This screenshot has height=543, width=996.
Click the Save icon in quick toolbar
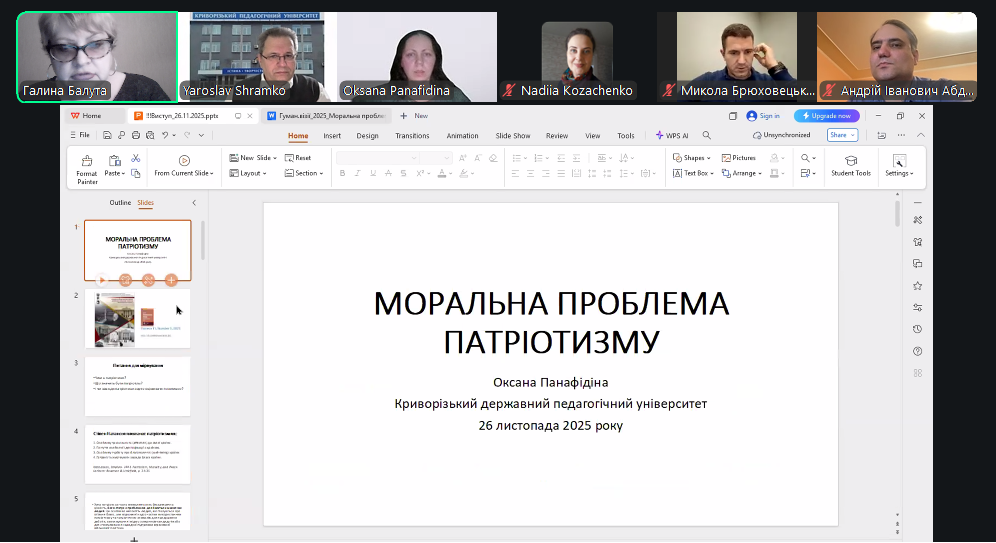[107, 135]
